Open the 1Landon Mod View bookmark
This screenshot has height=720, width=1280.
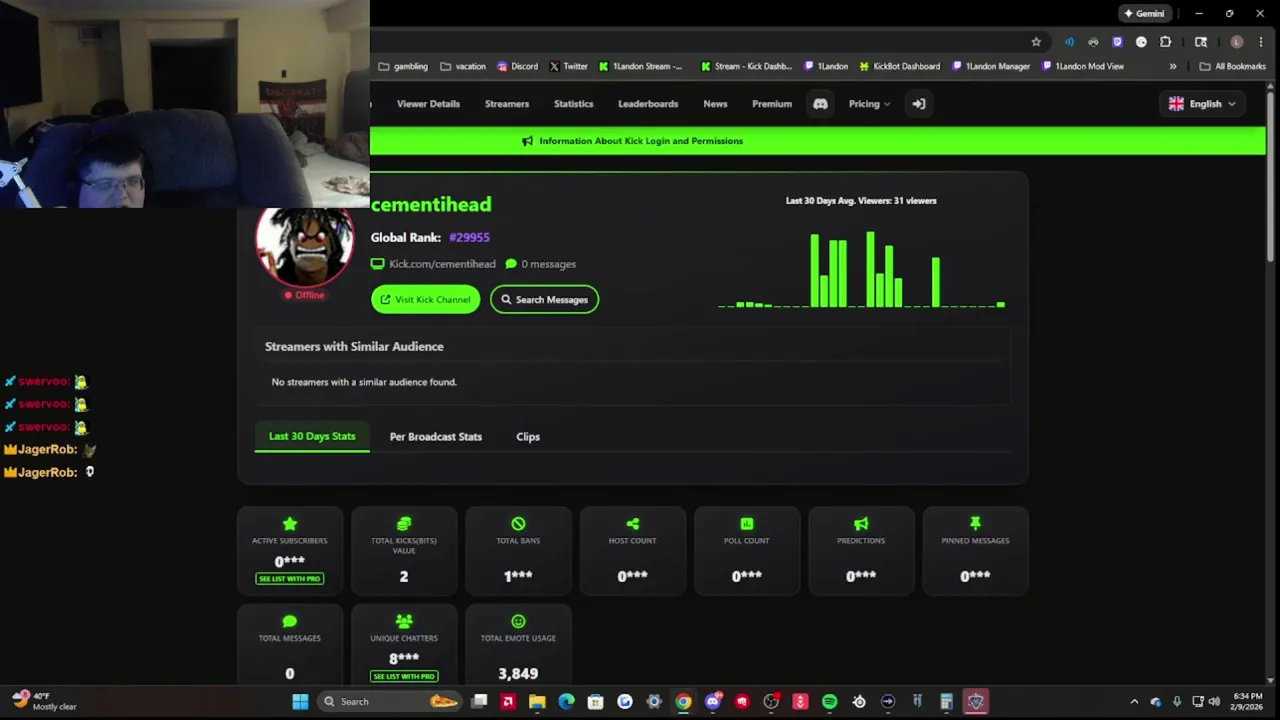pyautogui.click(x=1083, y=67)
